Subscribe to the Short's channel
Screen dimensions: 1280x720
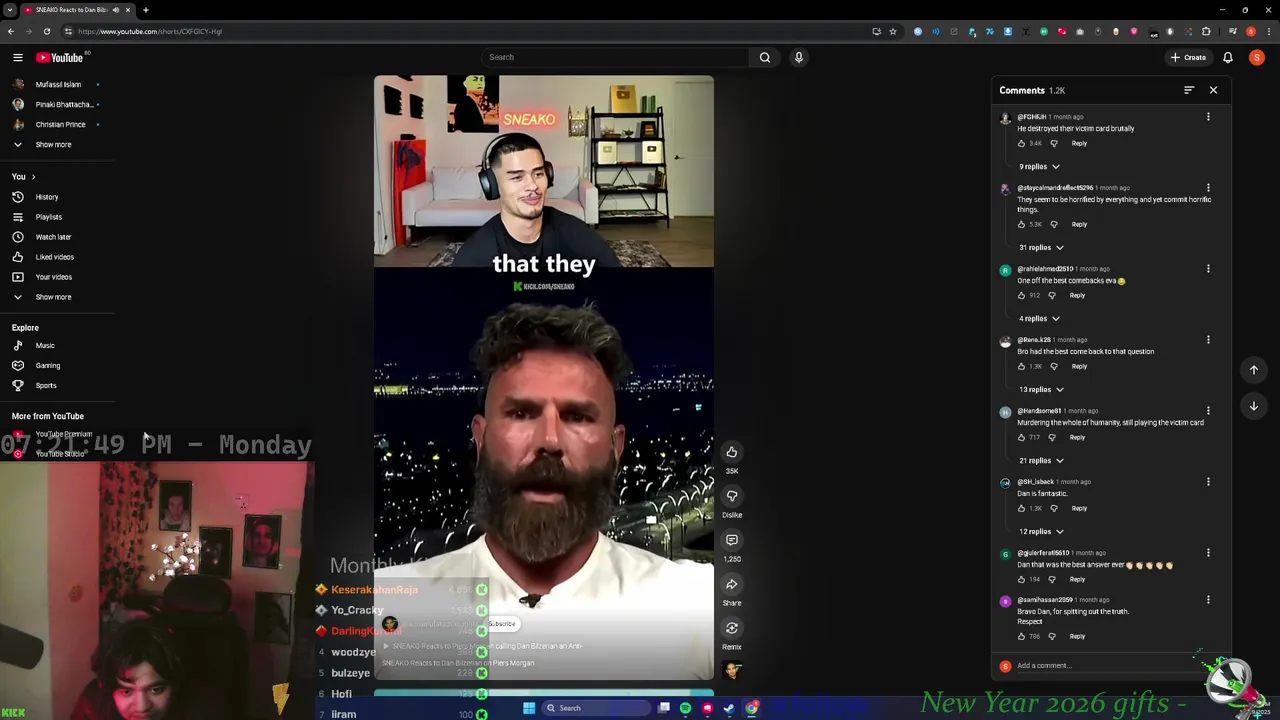click(502, 624)
